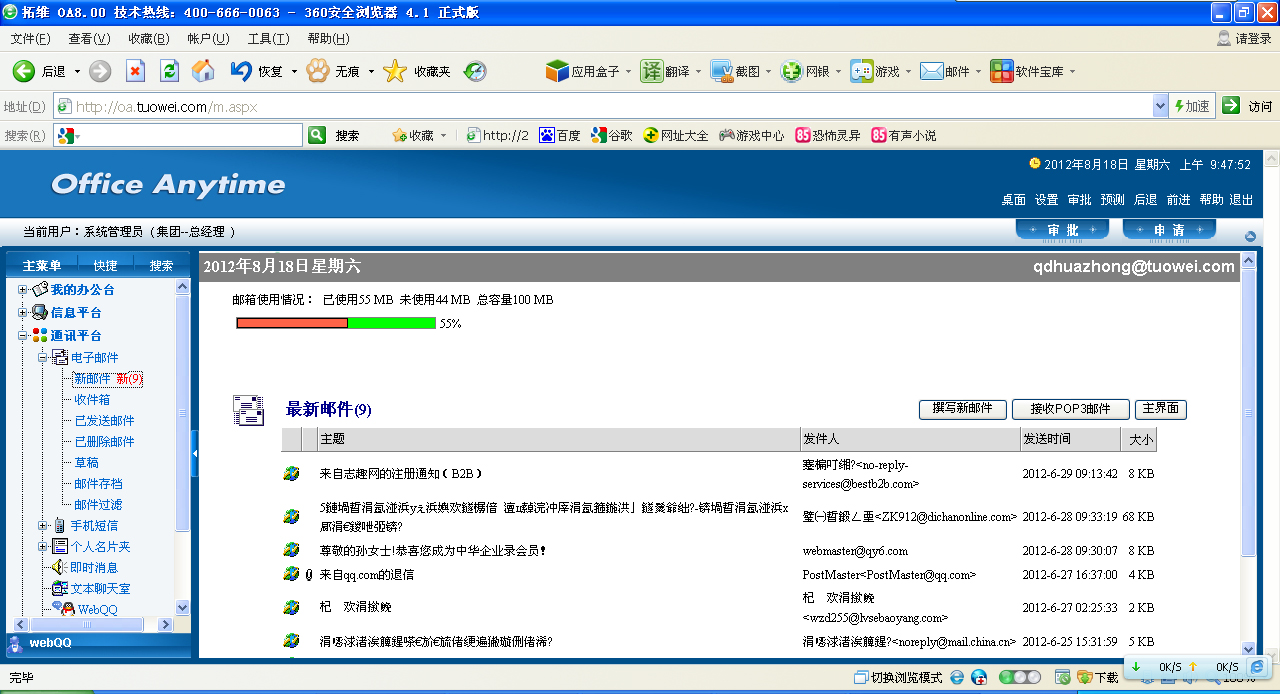The height and width of the screenshot is (694, 1280).
Task: Click the browser Back arrow icon
Action: click(x=24, y=71)
